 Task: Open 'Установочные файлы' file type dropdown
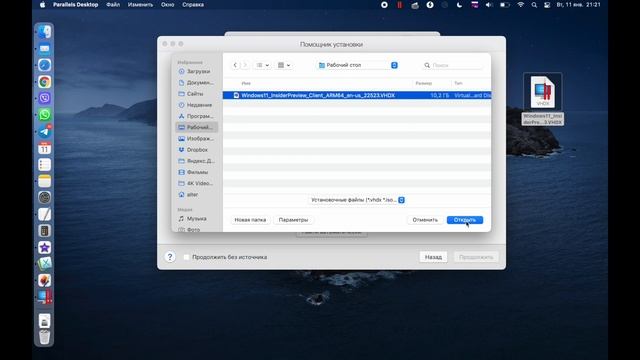[x=357, y=200]
